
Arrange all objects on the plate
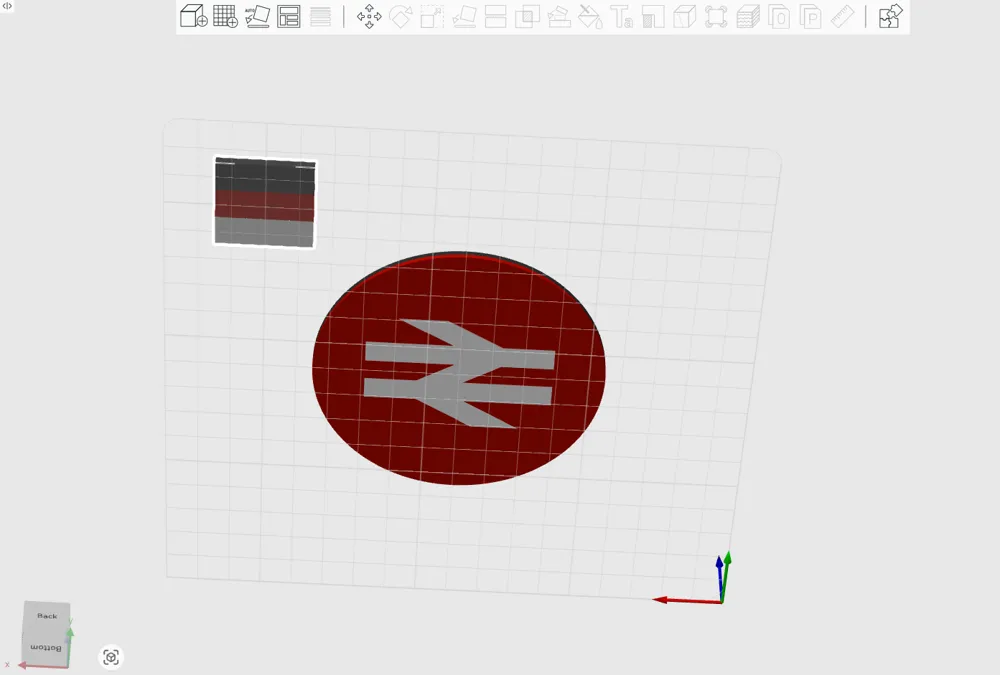[x=289, y=16]
